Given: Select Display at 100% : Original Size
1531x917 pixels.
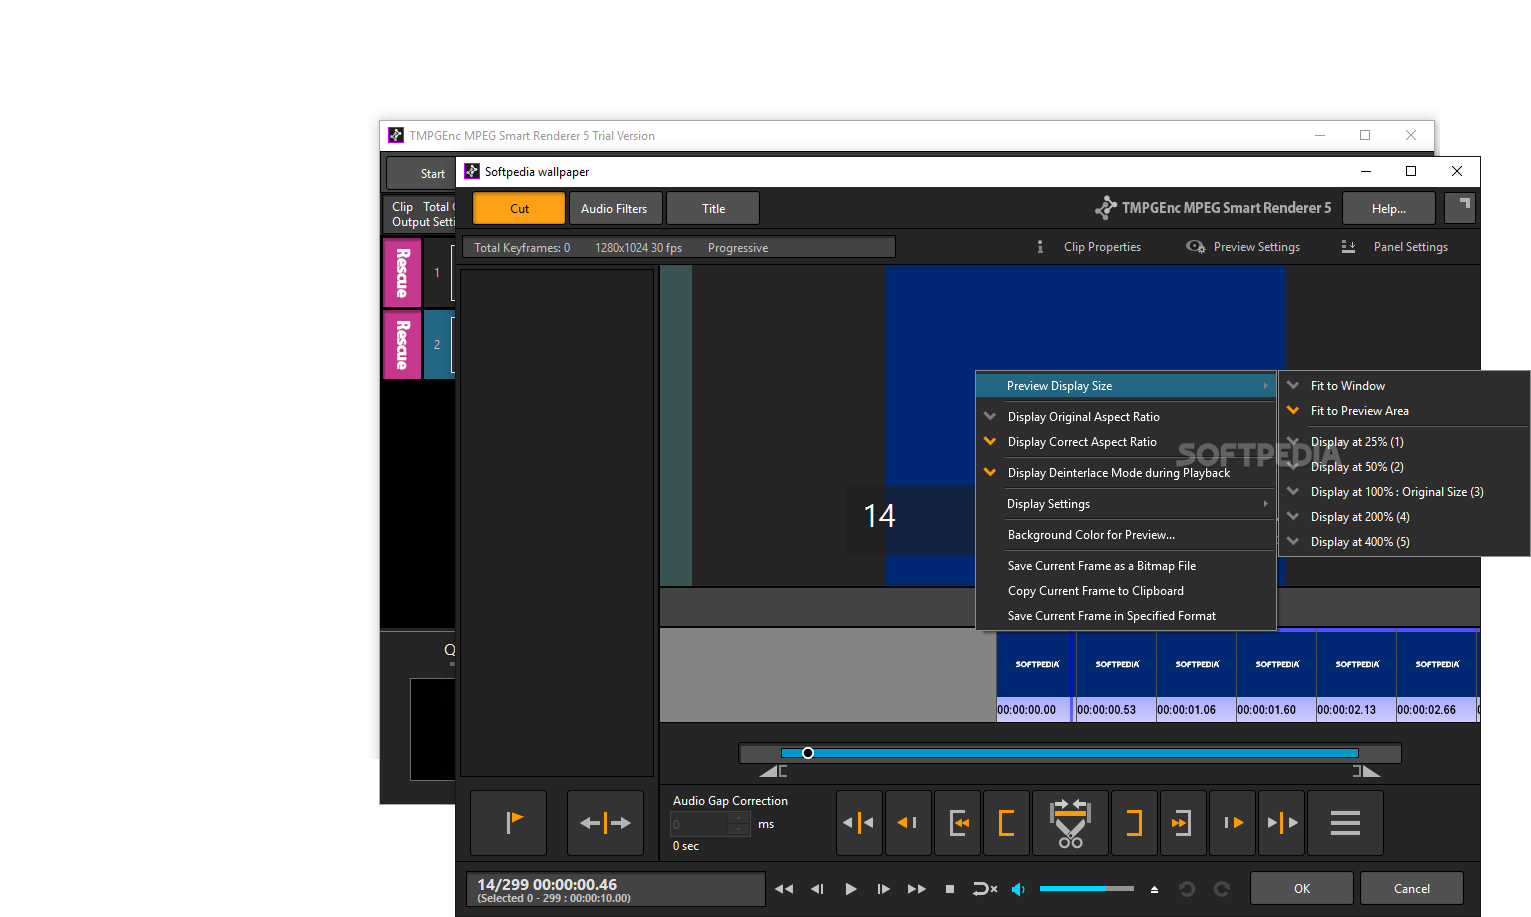Looking at the screenshot, I should tap(1405, 492).
